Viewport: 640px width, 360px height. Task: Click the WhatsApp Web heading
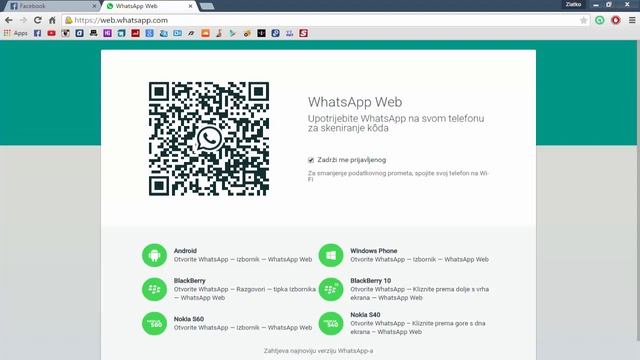(x=355, y=102)
